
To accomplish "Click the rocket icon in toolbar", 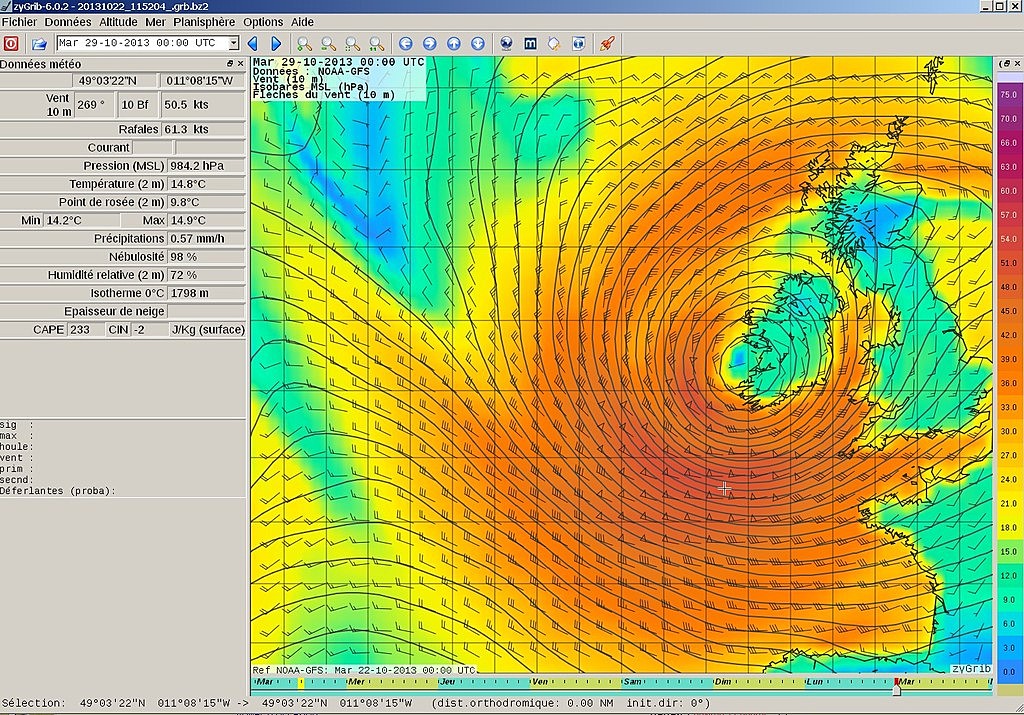I will pyautogui.click(x=607, y=44).
